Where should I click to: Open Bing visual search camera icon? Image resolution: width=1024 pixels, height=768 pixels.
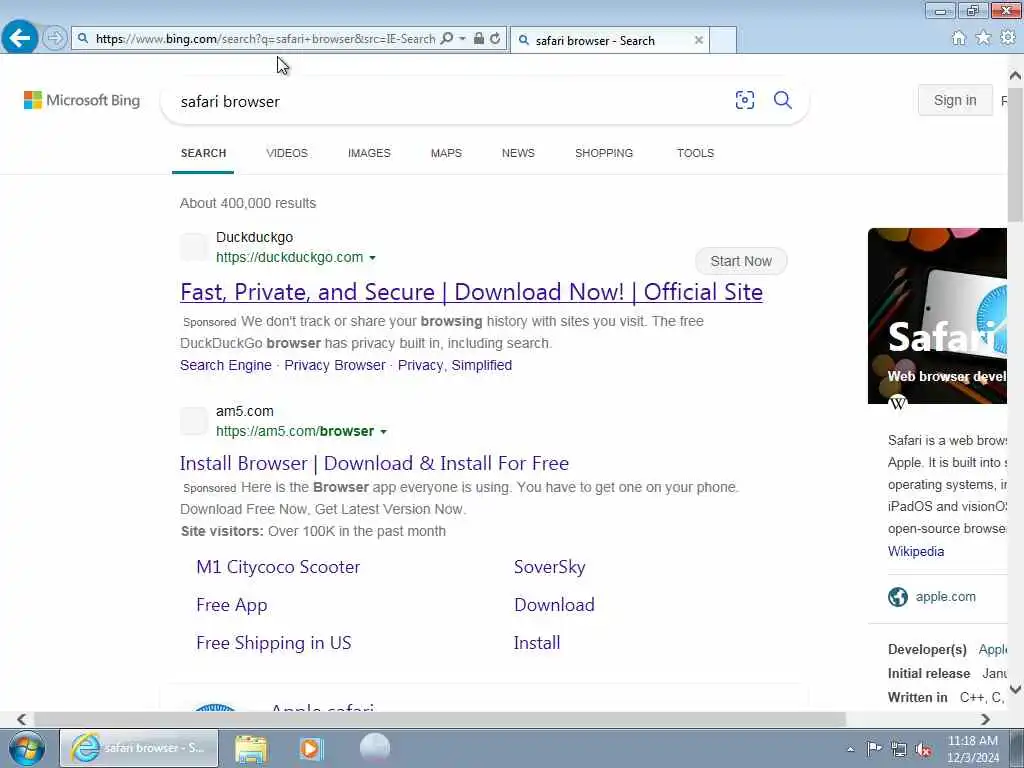744,100
